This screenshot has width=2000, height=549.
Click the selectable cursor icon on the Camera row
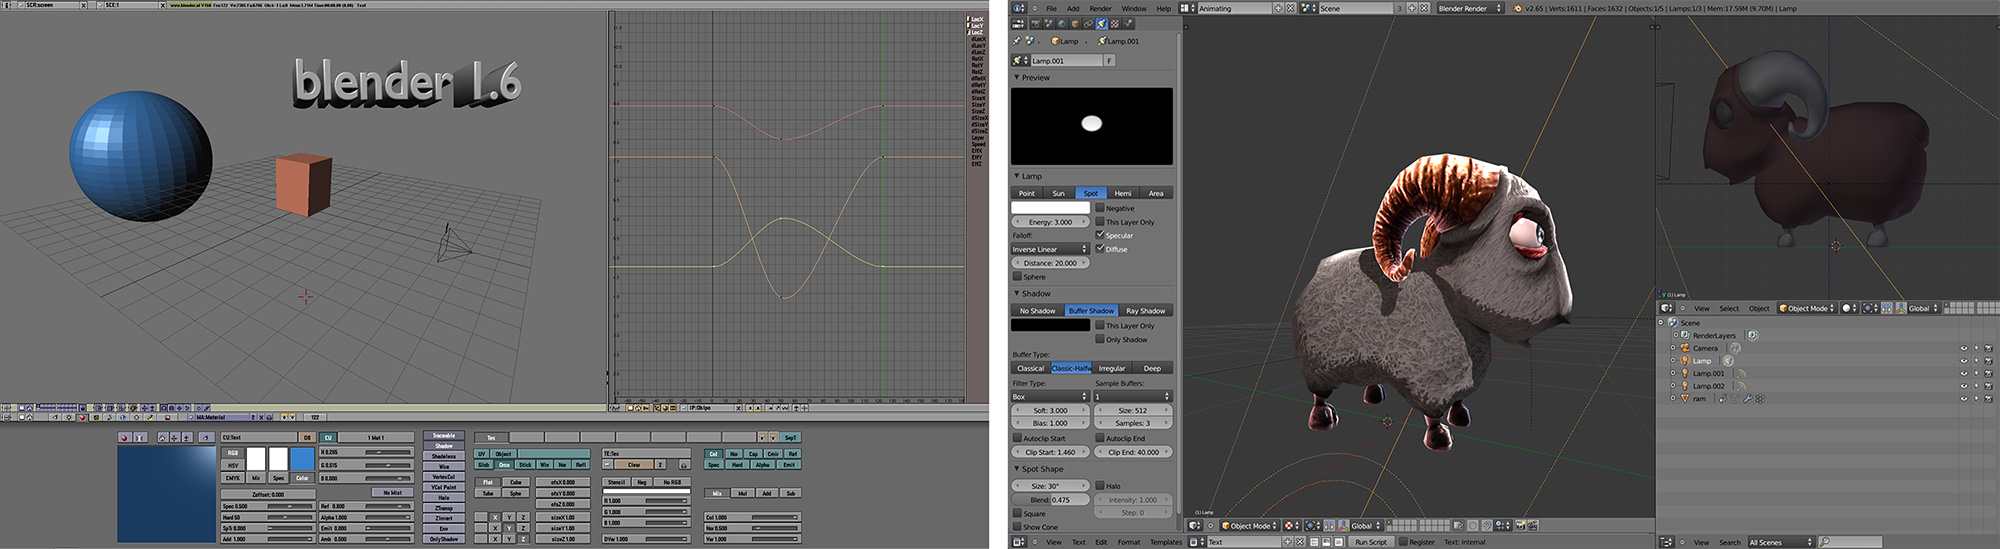point(1976,348)
